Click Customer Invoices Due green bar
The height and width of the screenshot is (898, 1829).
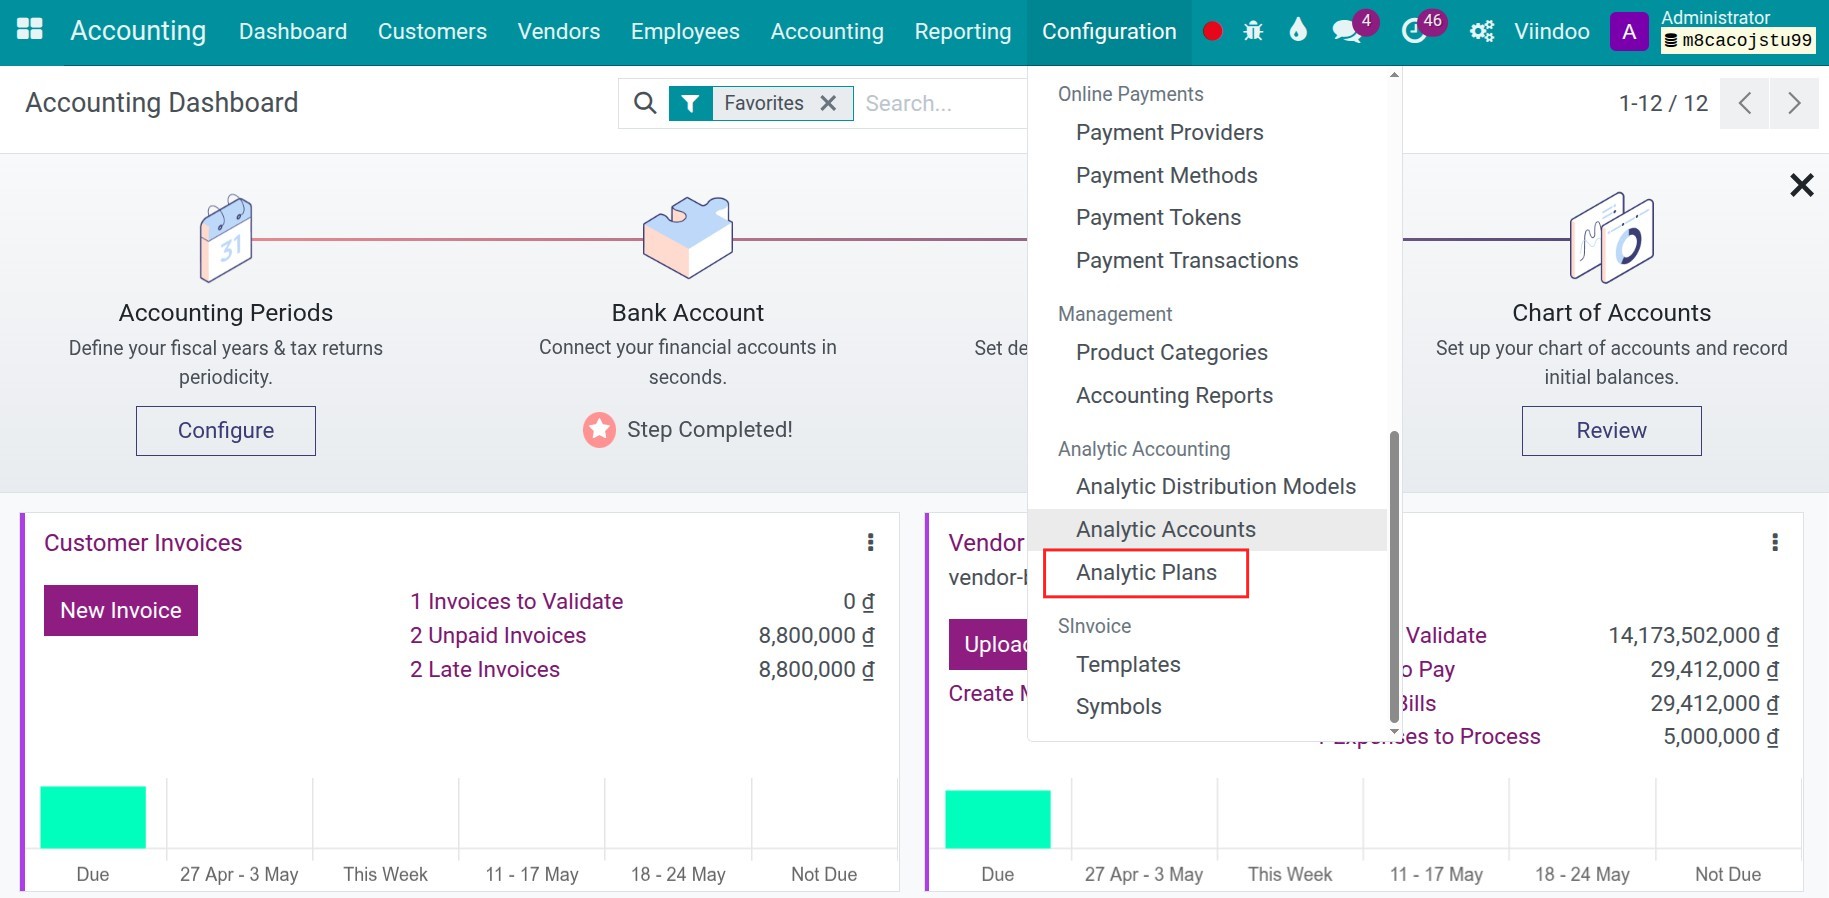(93, 817)
